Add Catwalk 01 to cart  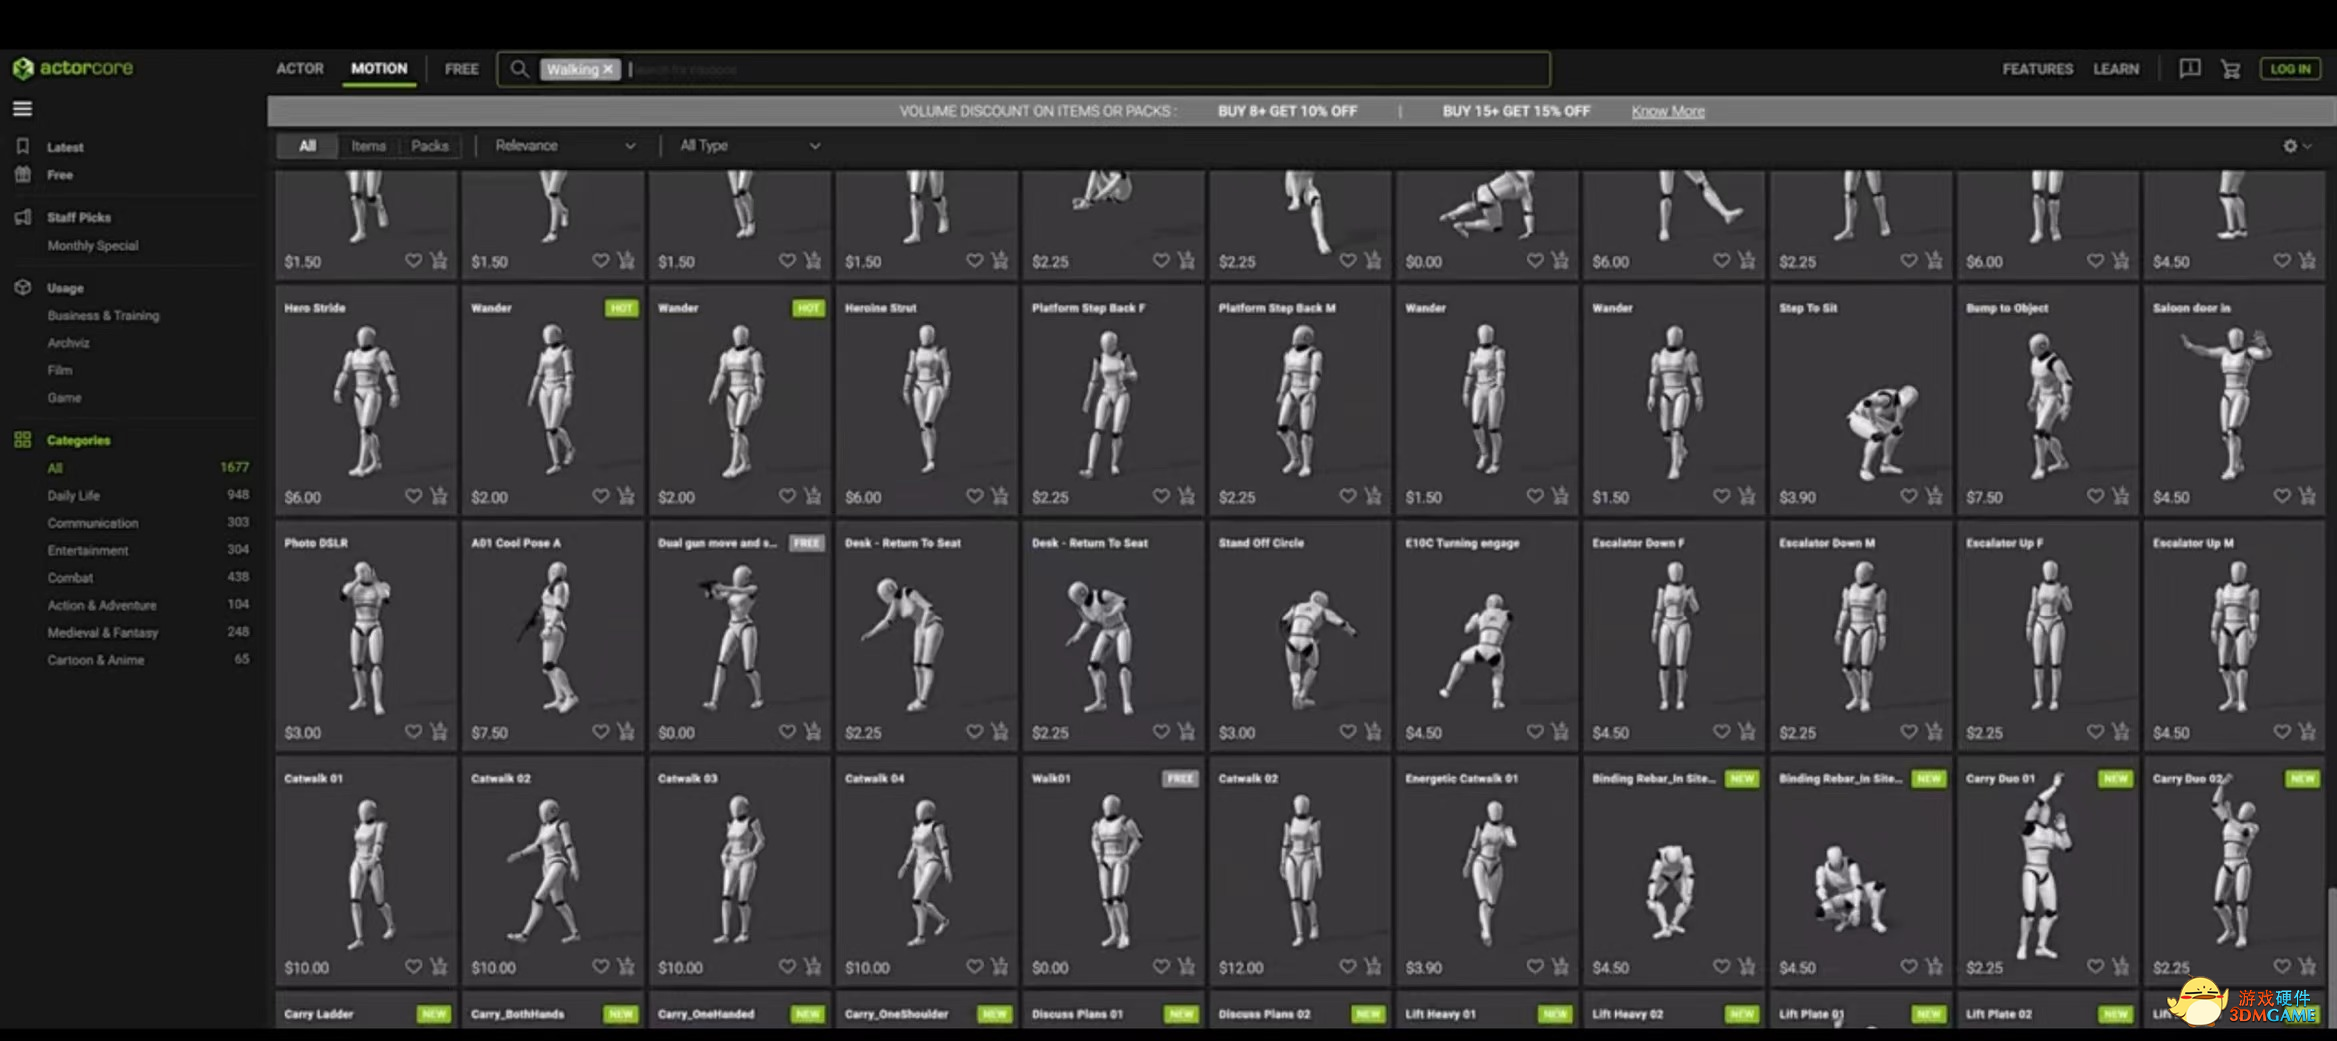pyautogui.click(x=439, y=967)
